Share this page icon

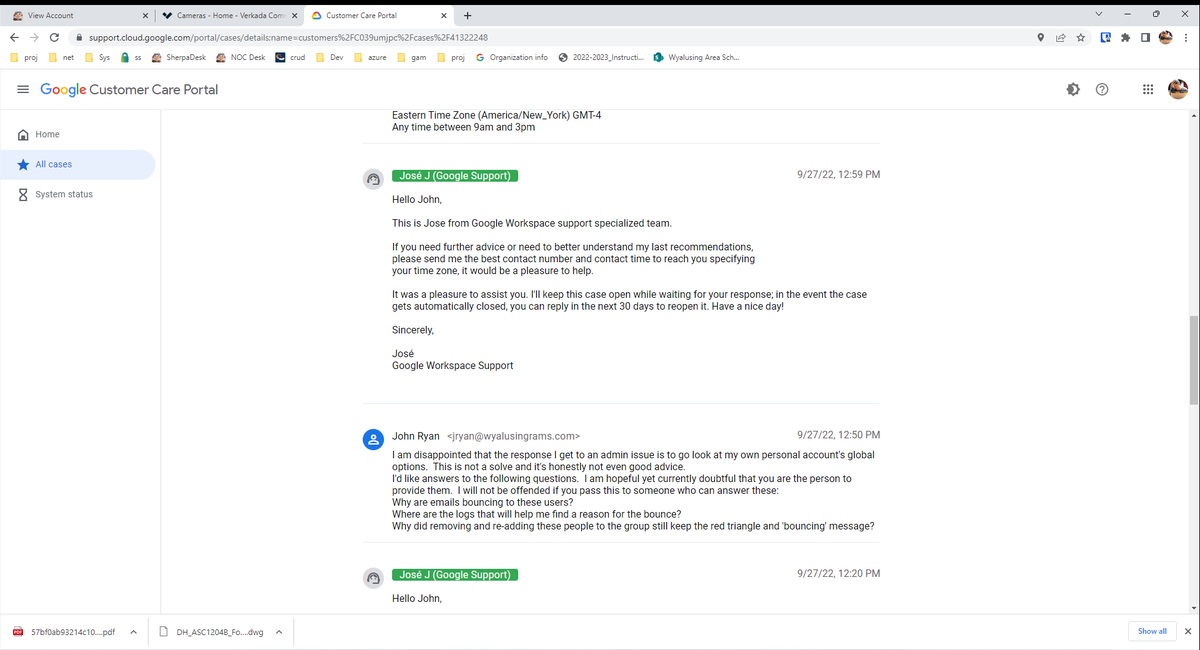coord(1061,37)
